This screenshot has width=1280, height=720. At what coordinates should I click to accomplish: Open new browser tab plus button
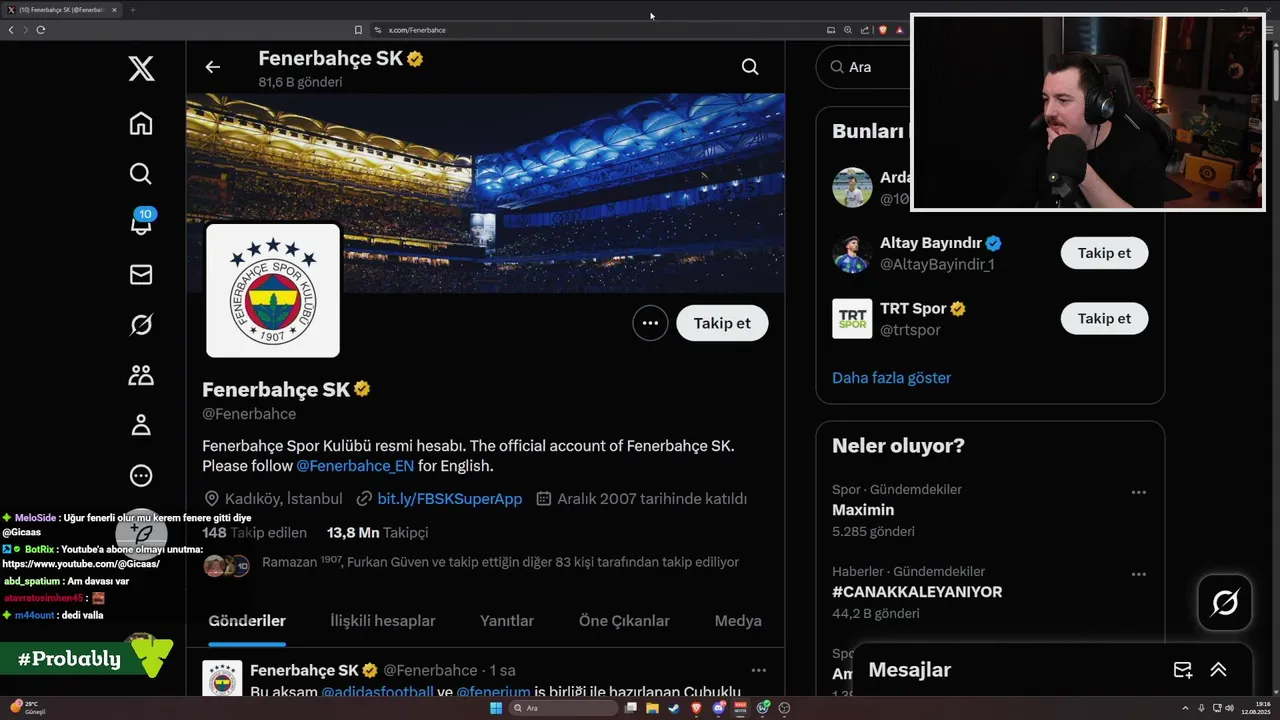[x=132, y=10]
